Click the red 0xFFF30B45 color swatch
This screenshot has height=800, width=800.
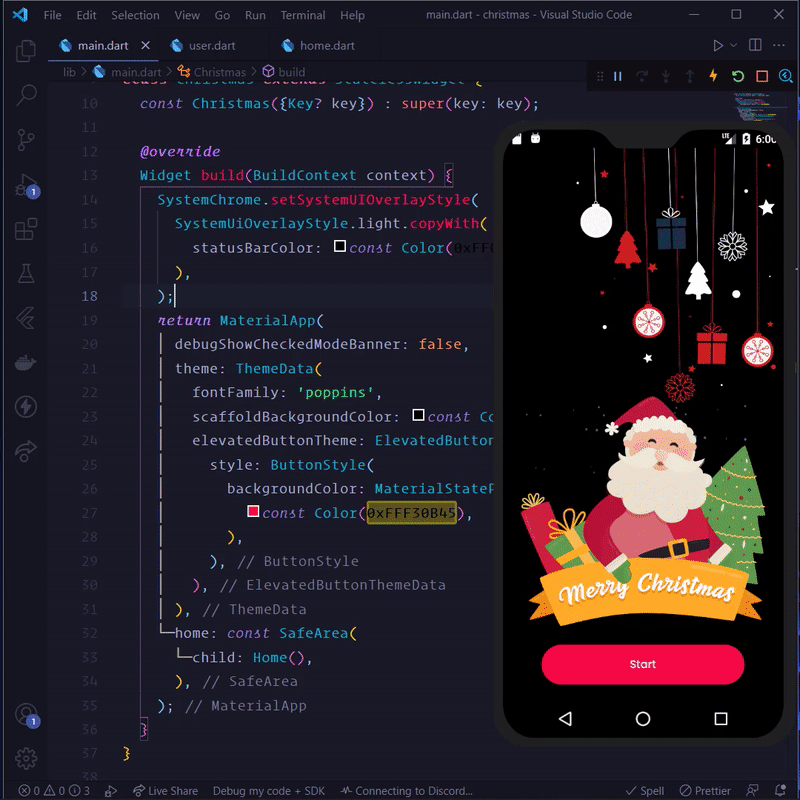pyautogui.click(x=253, y=511)
